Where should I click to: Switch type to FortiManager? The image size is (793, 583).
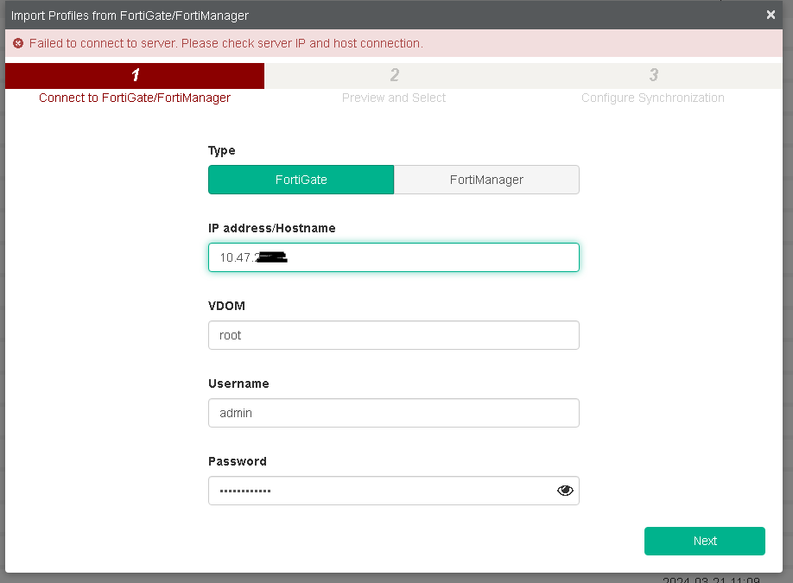point(486,180)
